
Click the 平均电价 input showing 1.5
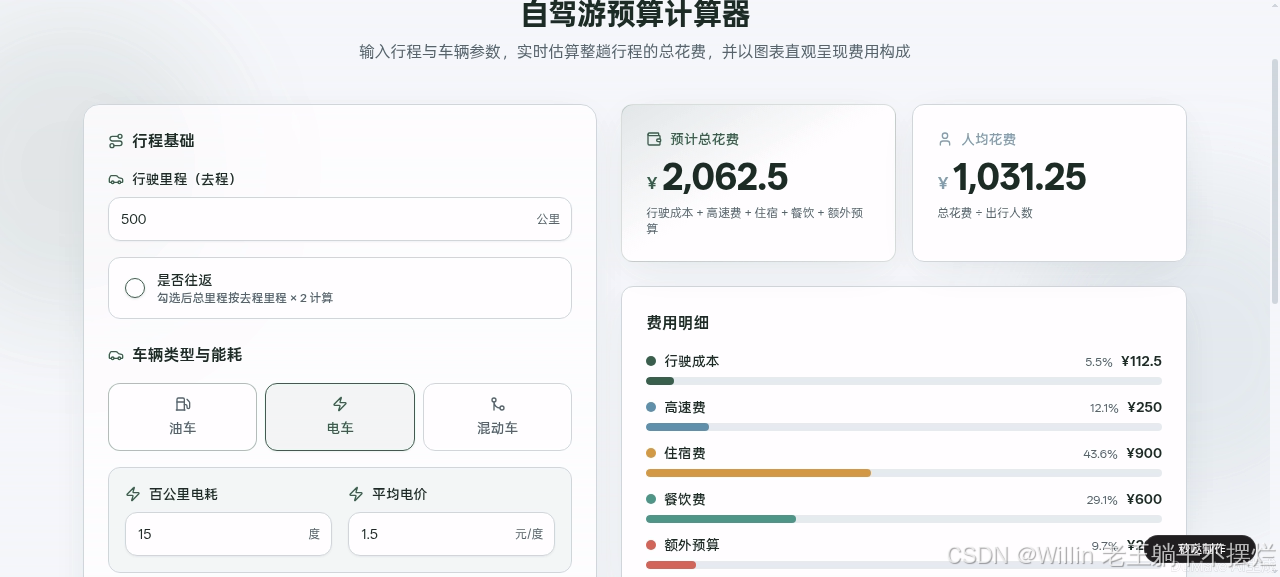451,534
